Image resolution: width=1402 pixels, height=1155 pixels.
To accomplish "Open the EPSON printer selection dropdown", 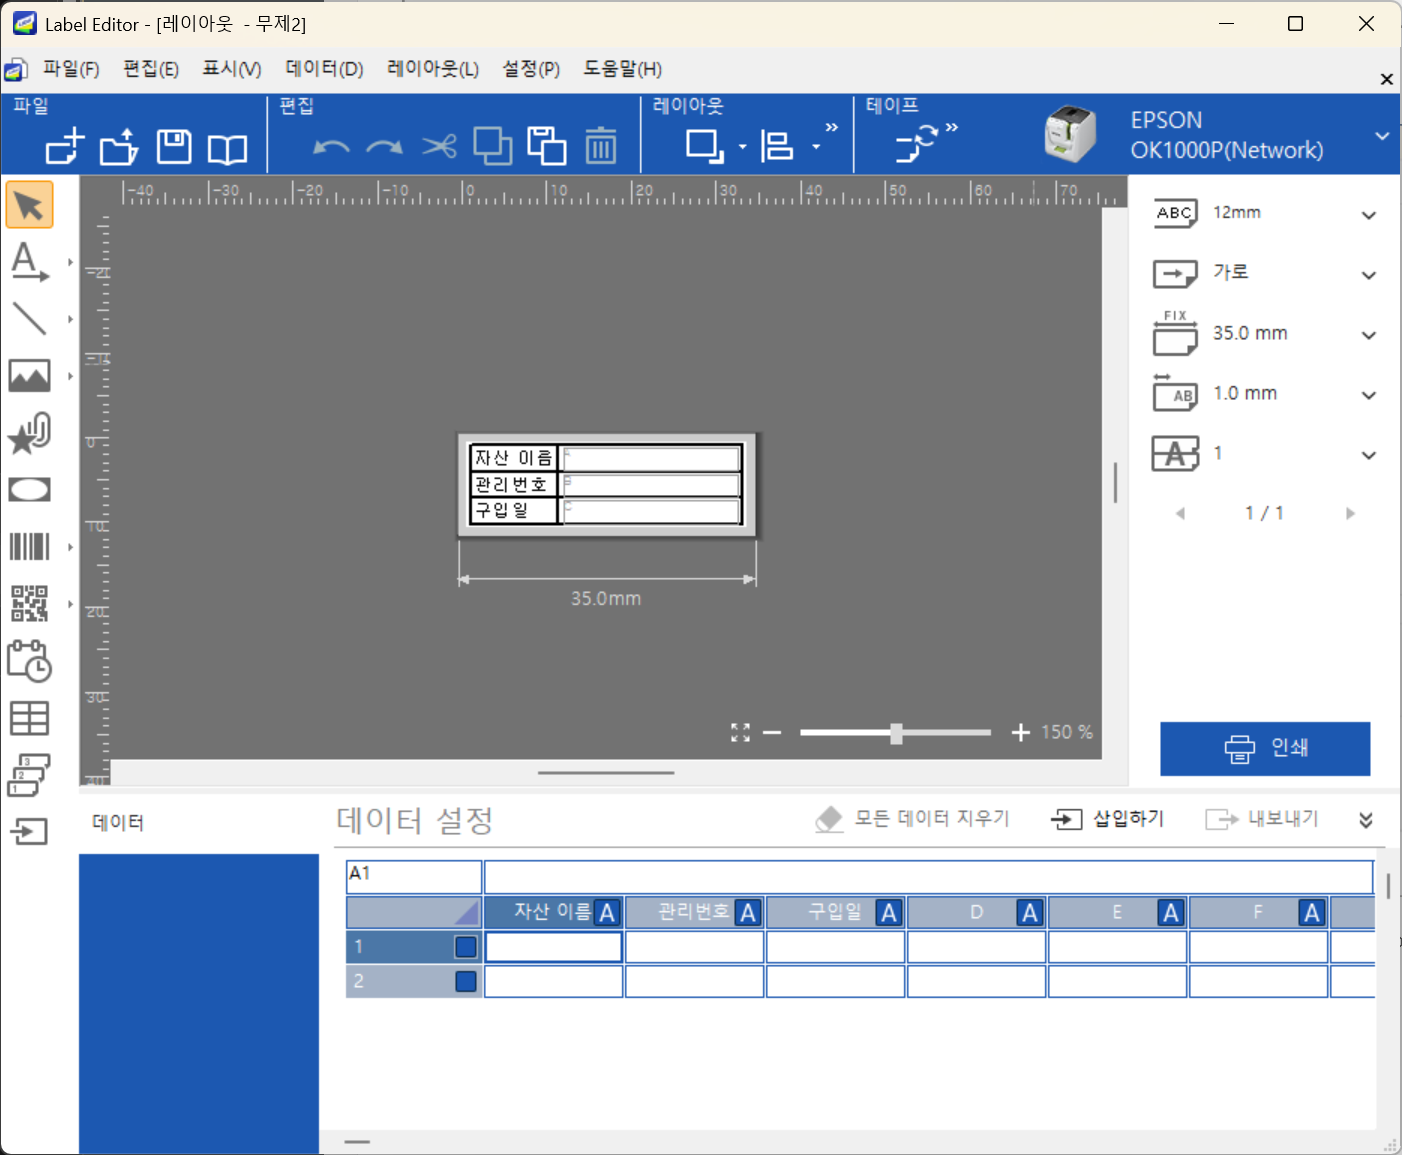I will [1382, 136].
